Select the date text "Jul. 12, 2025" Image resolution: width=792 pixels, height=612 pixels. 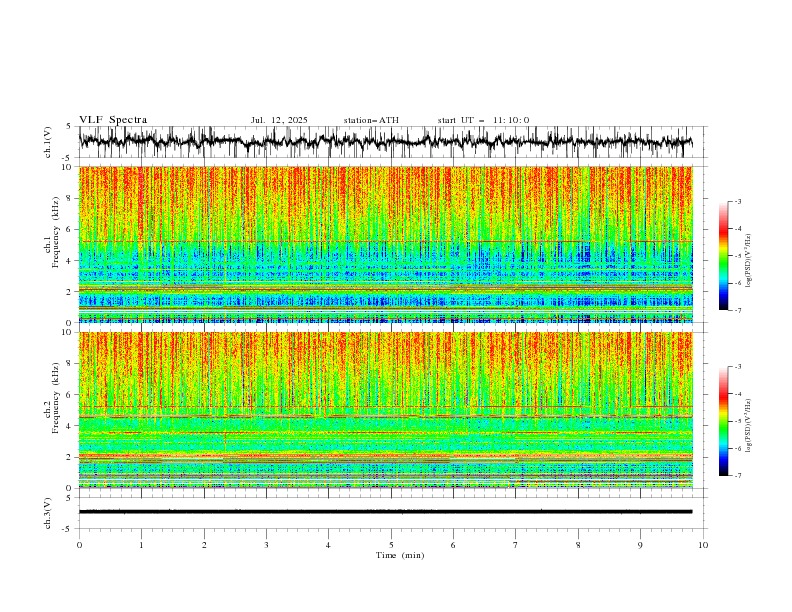[279, 120]
